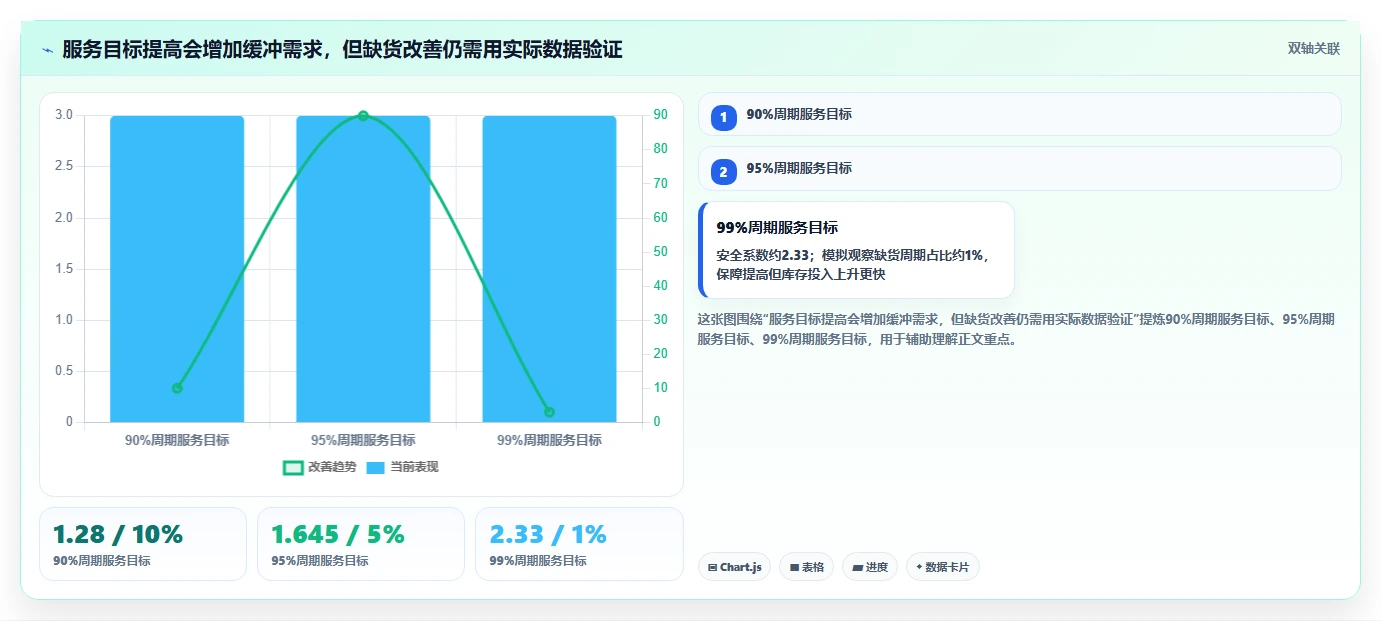
Task: Open the 2.33 / 1% stat card
Action: tap(579, 544)
